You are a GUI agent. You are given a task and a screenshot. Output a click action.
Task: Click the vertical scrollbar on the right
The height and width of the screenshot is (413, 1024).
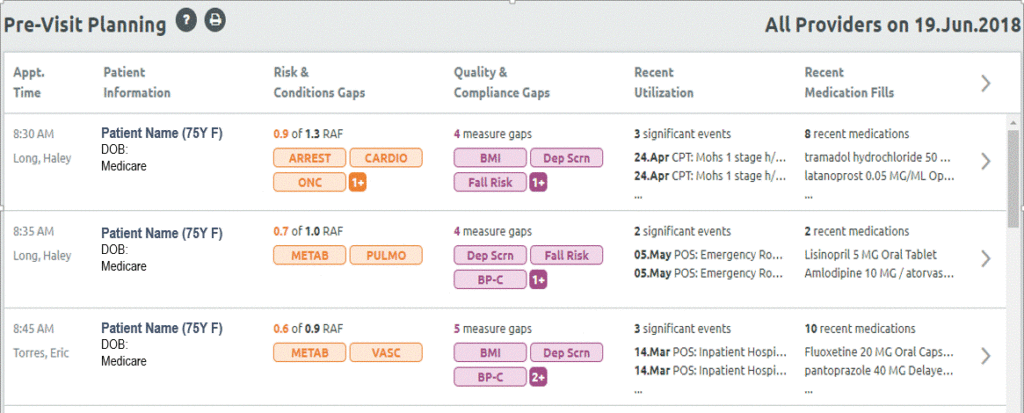coord(1013,180)
